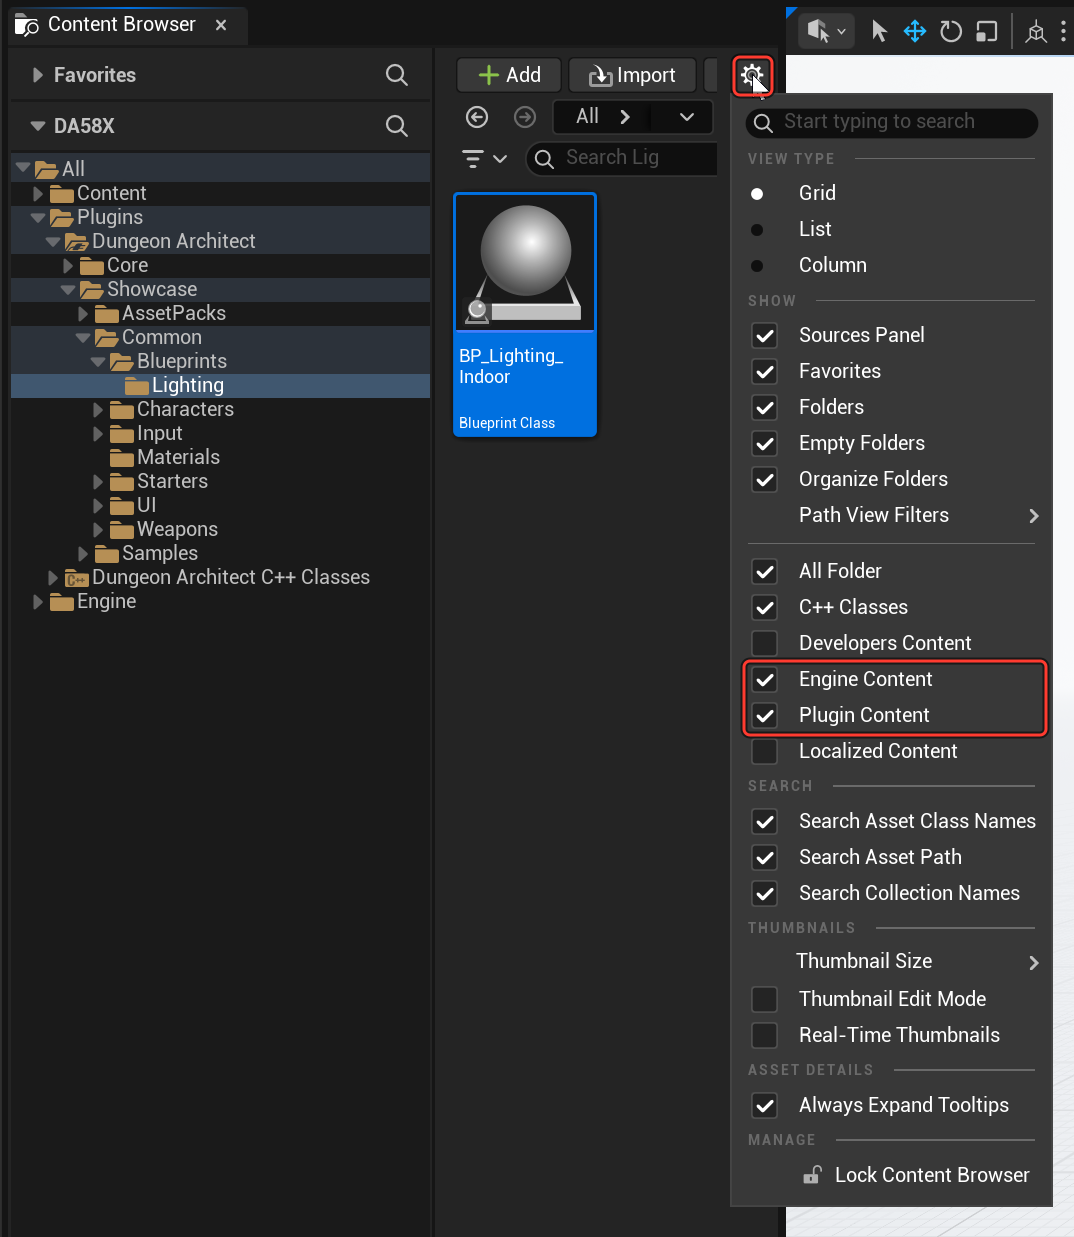Collapse the DA58X section

38,126
